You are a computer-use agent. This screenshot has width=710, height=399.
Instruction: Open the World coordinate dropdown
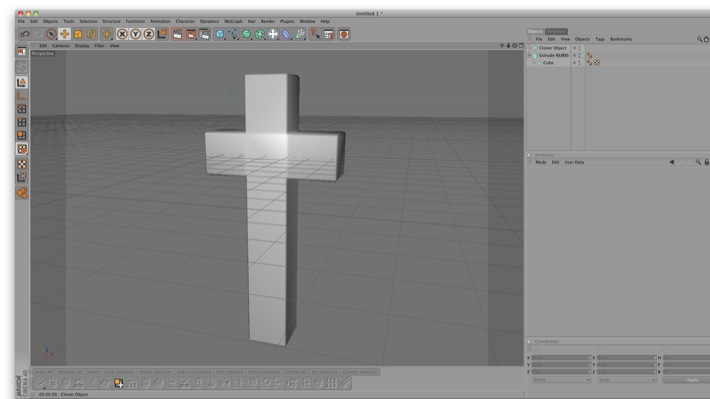pos(561,380)
